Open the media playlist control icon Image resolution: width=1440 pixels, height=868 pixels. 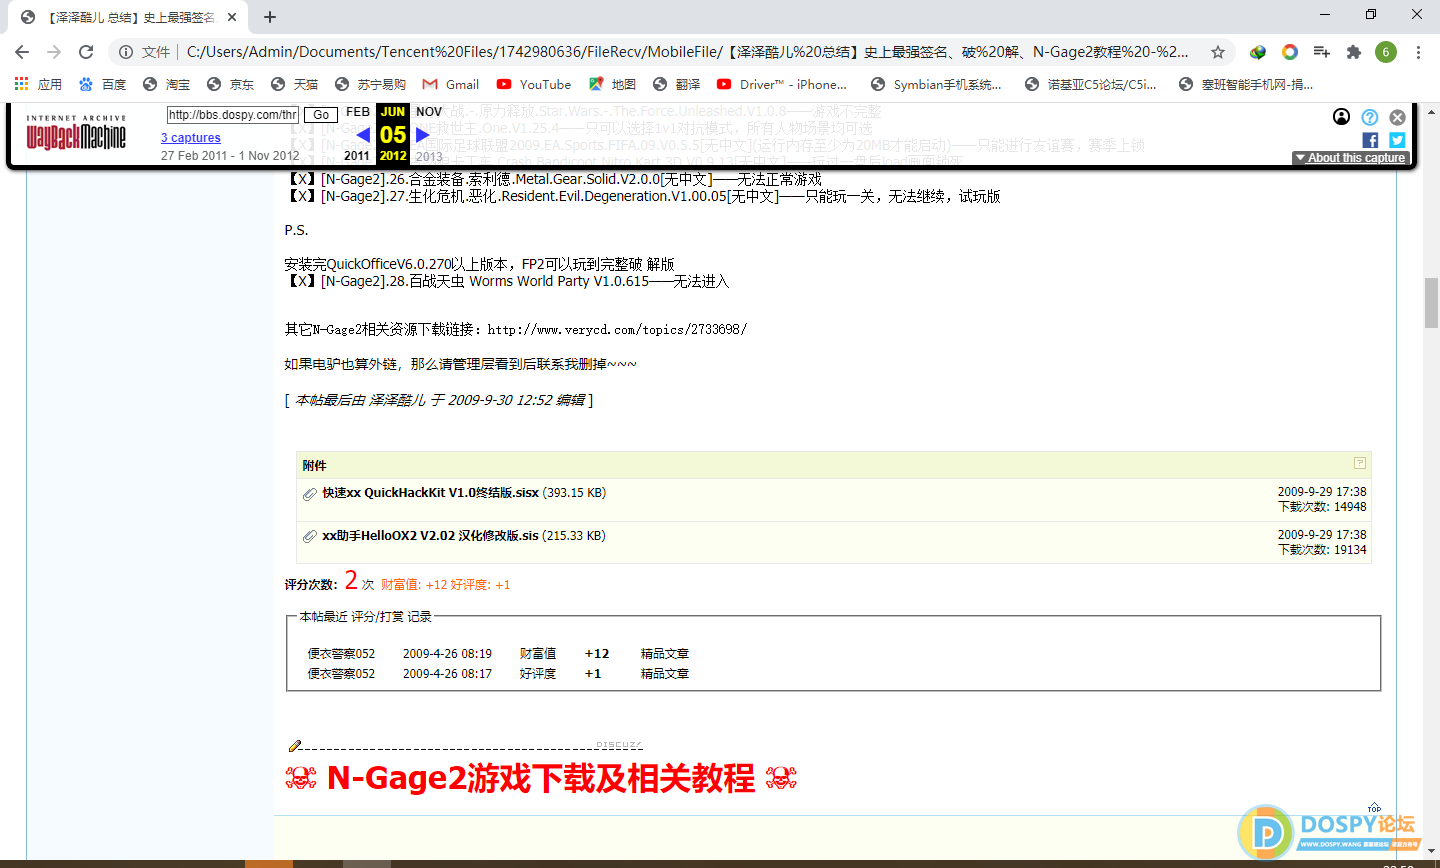coord(1322,52)
